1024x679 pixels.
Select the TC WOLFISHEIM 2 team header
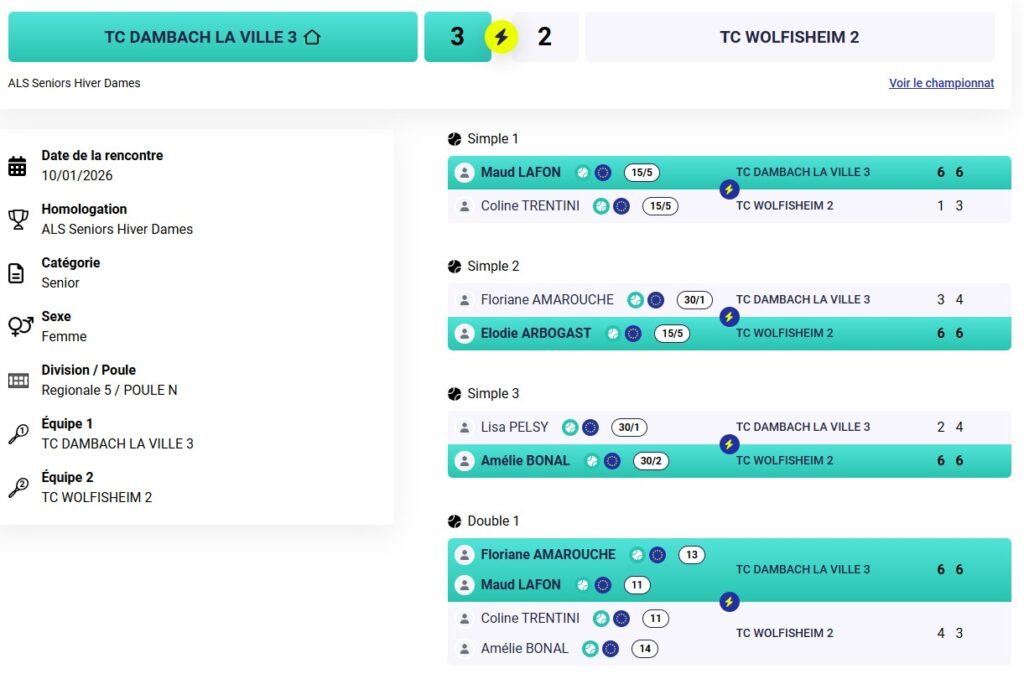(x=789, y=37)
